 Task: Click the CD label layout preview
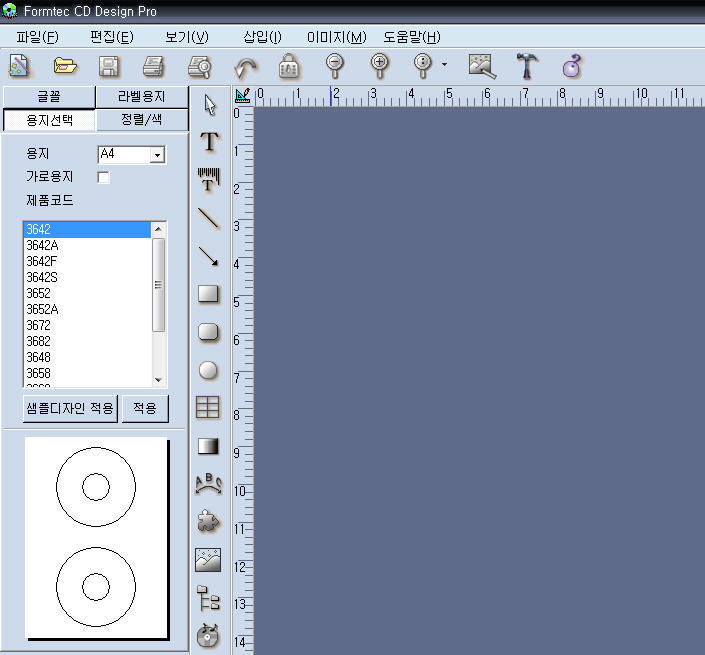(96, 537)
